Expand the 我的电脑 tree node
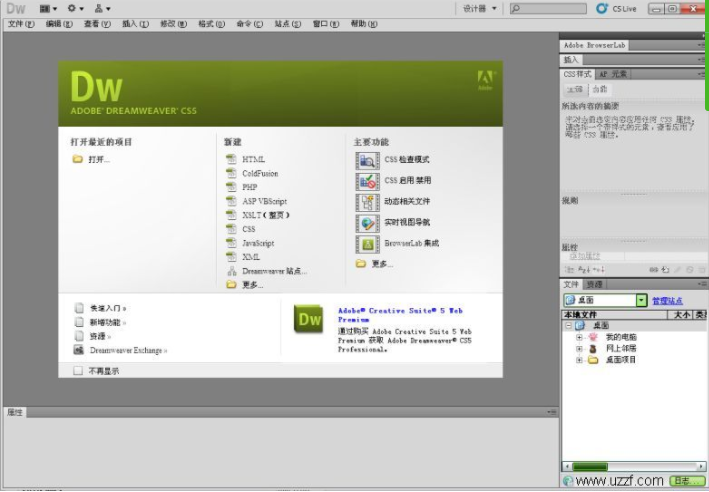 point(579,337)
